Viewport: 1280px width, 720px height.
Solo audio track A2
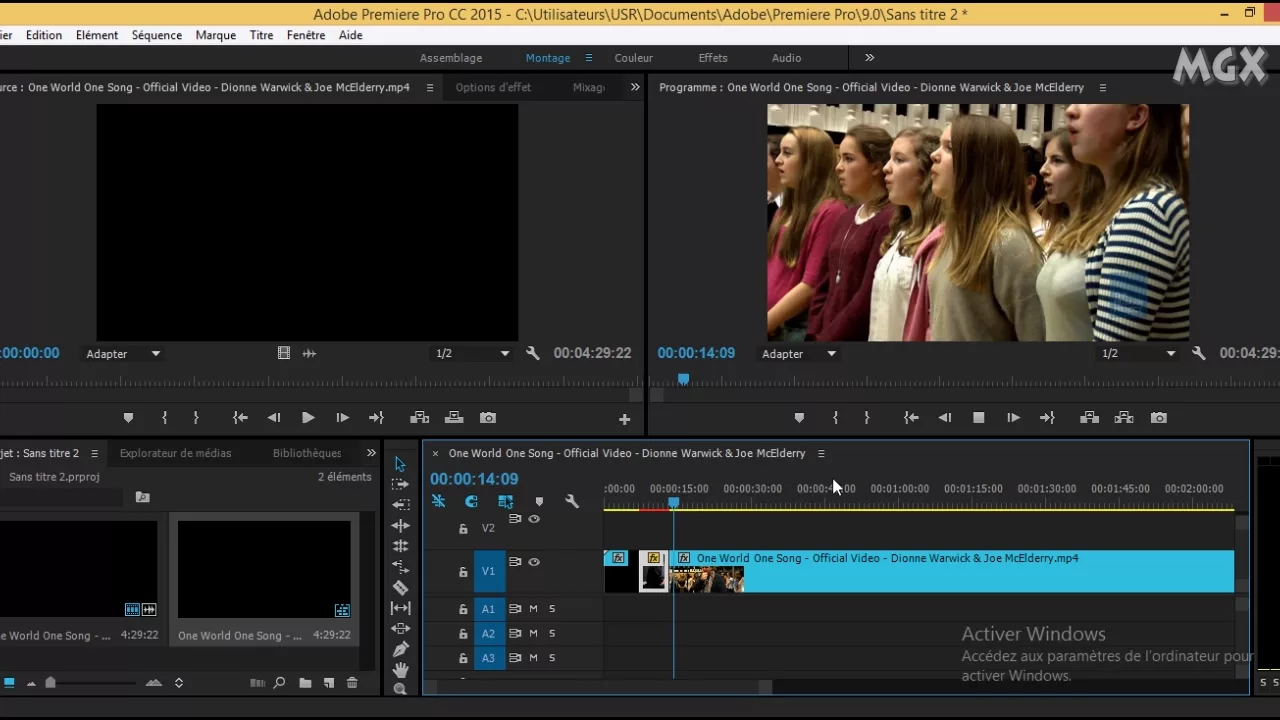(x=552, y=633)
